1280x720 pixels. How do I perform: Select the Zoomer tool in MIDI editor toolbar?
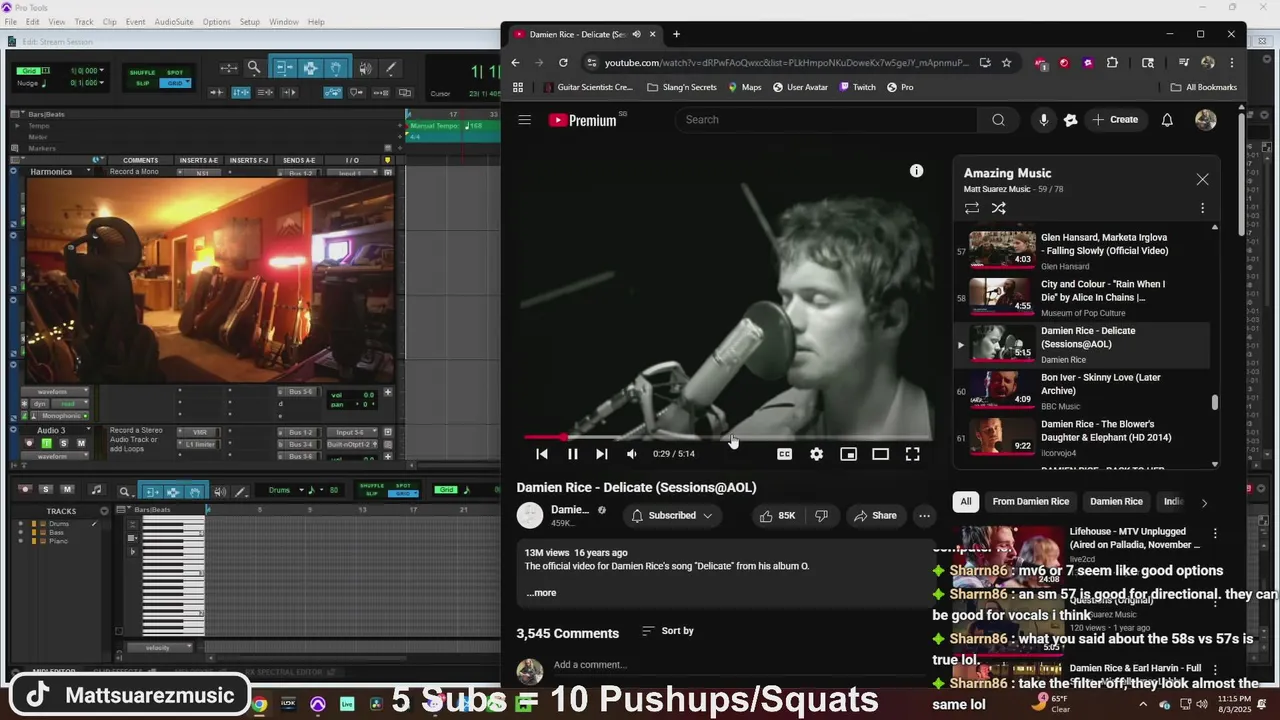(x=124, y=490)
